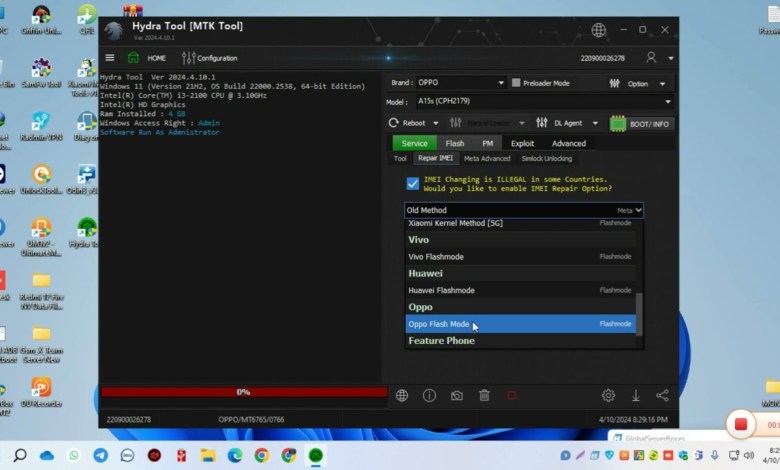Enable the Preloader Mode checkbox
The width and height of the screenshot is (780, 470).
516,83
